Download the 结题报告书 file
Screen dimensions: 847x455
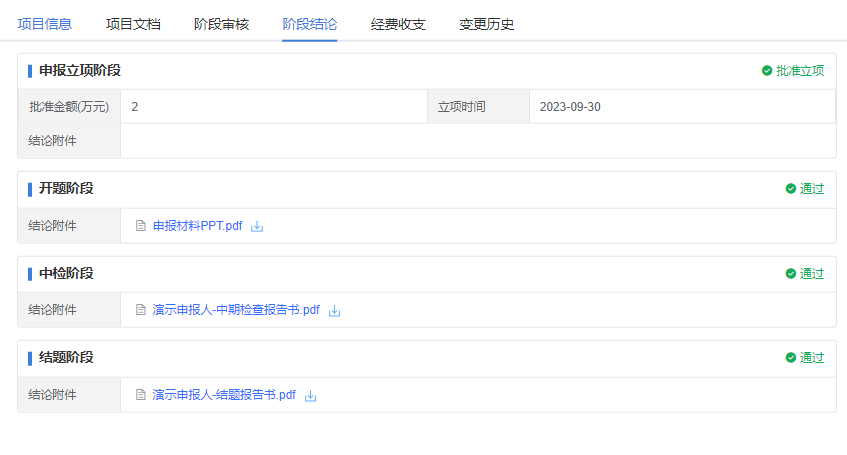(311, 395)
